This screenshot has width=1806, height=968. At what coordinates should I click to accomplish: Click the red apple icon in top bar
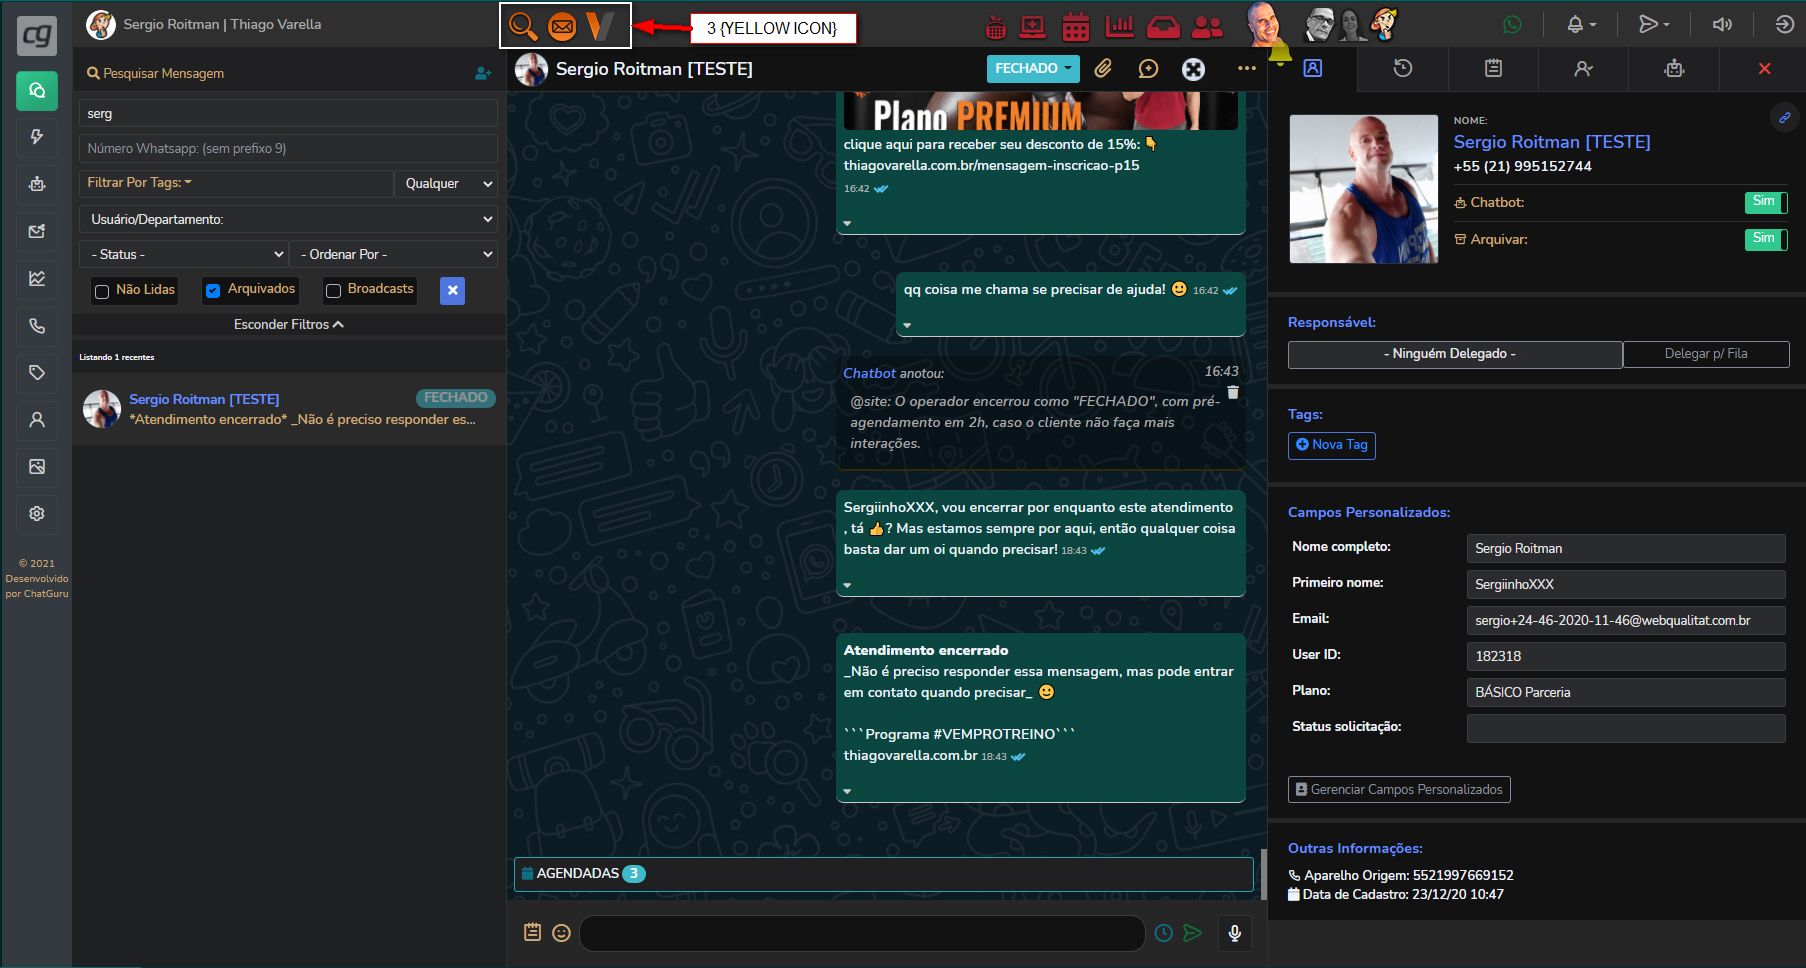pyautogui.click(x=996, y=27)
